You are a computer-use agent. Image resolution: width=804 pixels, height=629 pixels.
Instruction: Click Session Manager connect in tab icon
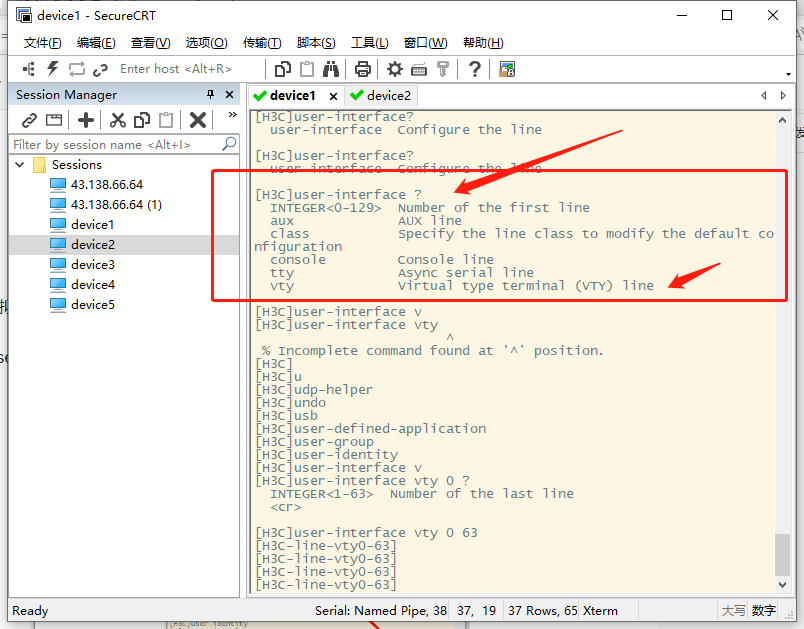point(54,120)
